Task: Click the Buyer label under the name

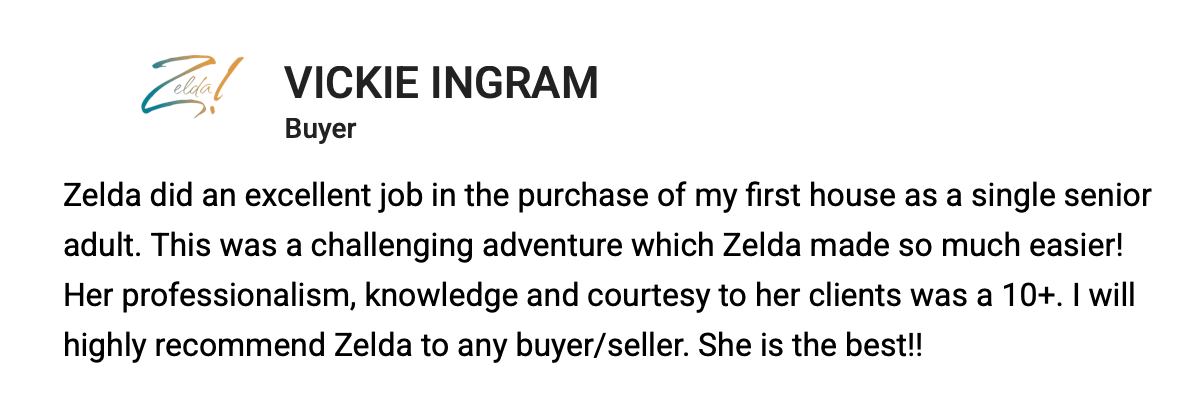Action: [x=320, y=130]
